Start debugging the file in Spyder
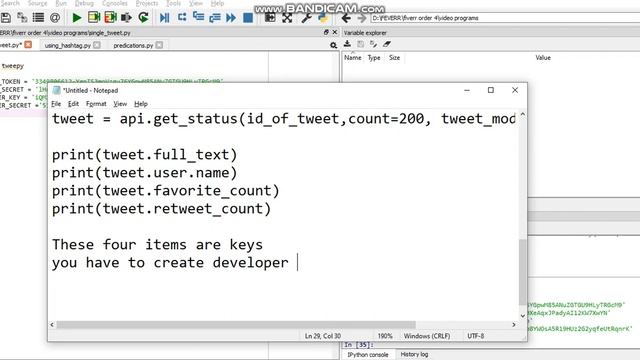This screenshot has height=360, width=640. (164, 18)
